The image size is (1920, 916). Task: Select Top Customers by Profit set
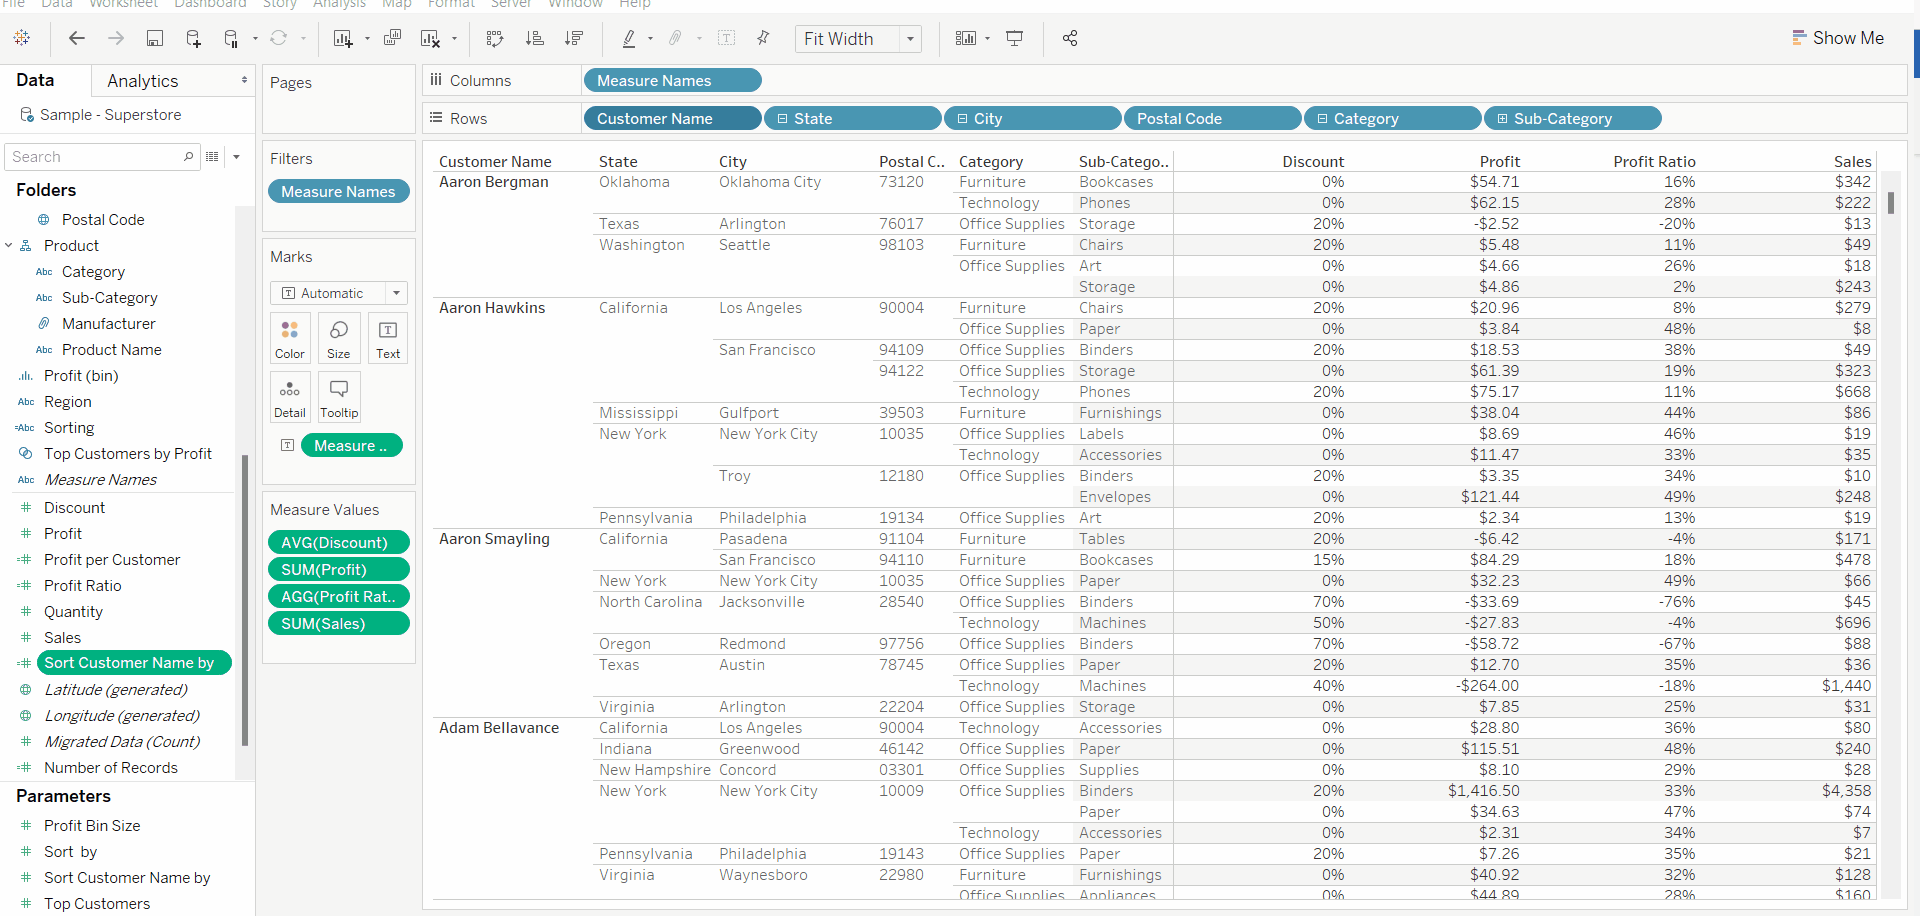(128, 454)
